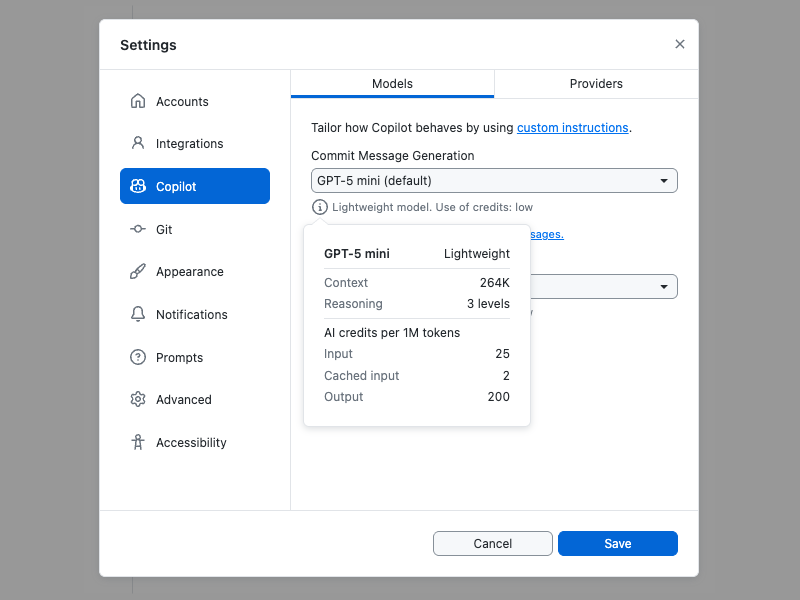Screen dimensions: 800x600
Task: Open the Notifications settings section
Action: tap(195, 314)
